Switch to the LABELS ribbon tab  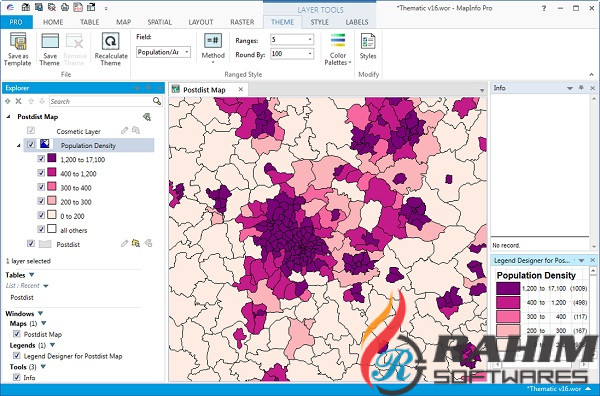pos(357,22)
